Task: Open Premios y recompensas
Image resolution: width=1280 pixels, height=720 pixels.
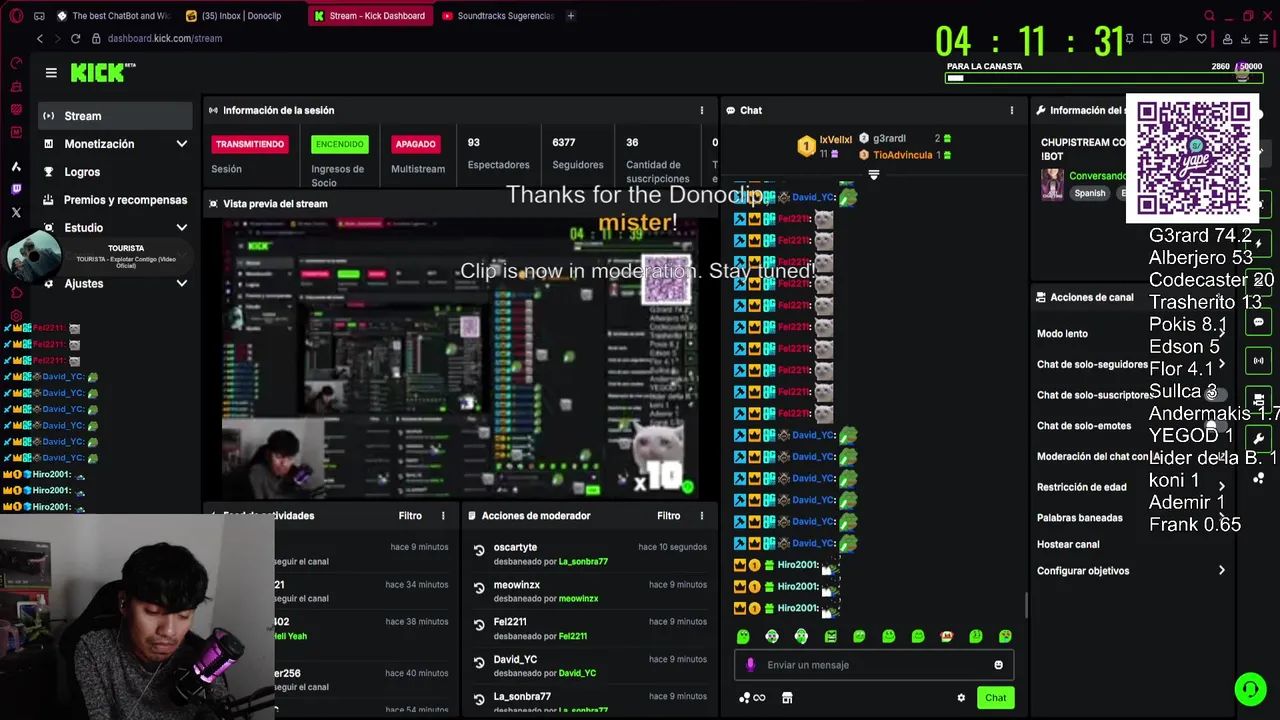Action: [115, 200]
